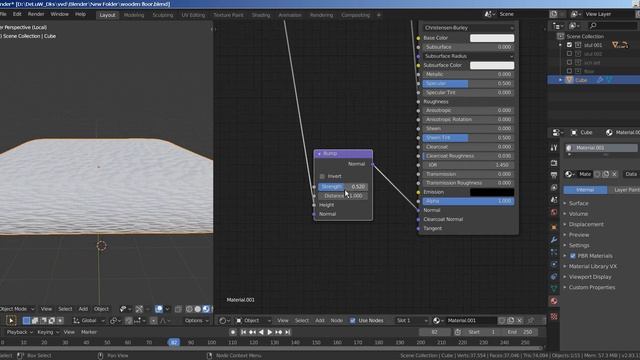
Task: Open the node editor type dropdown
Action: (224, 320)
